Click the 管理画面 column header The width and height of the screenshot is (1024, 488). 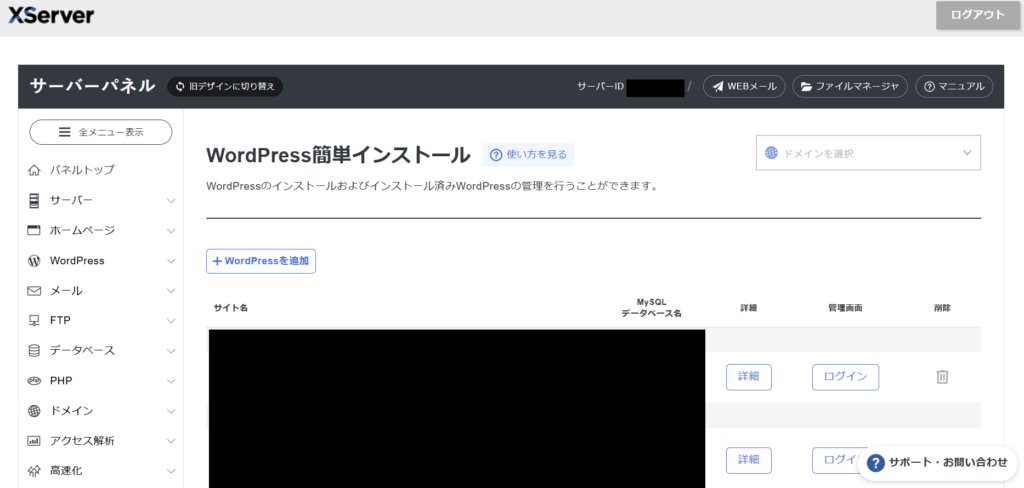pos(845,308)
